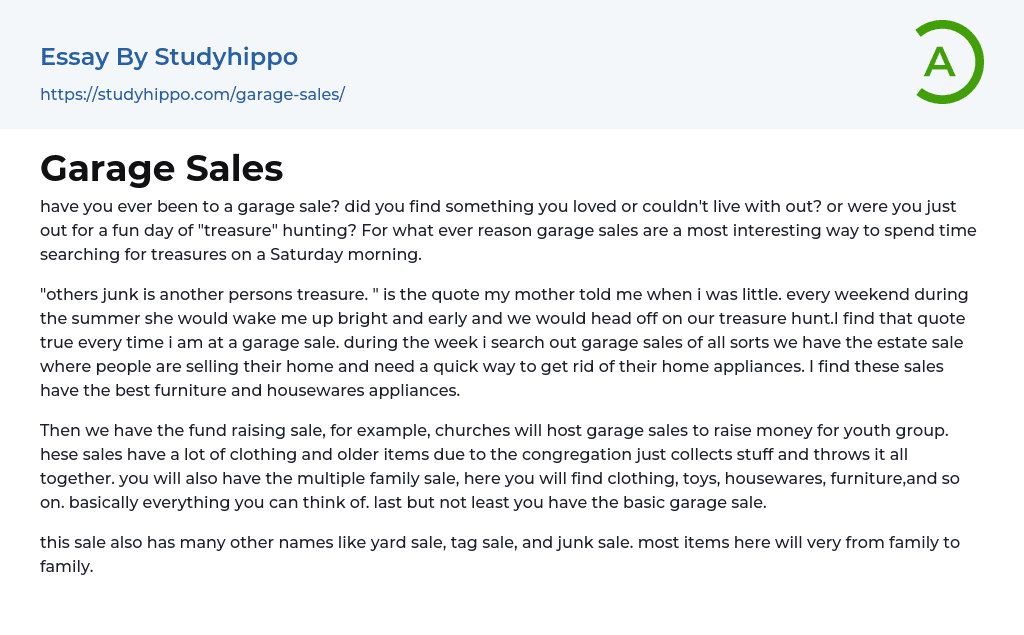This screenshot has width=1024, height=635.
Task: Click the word "Studyhippo" in the header
Action: (226, 57)
